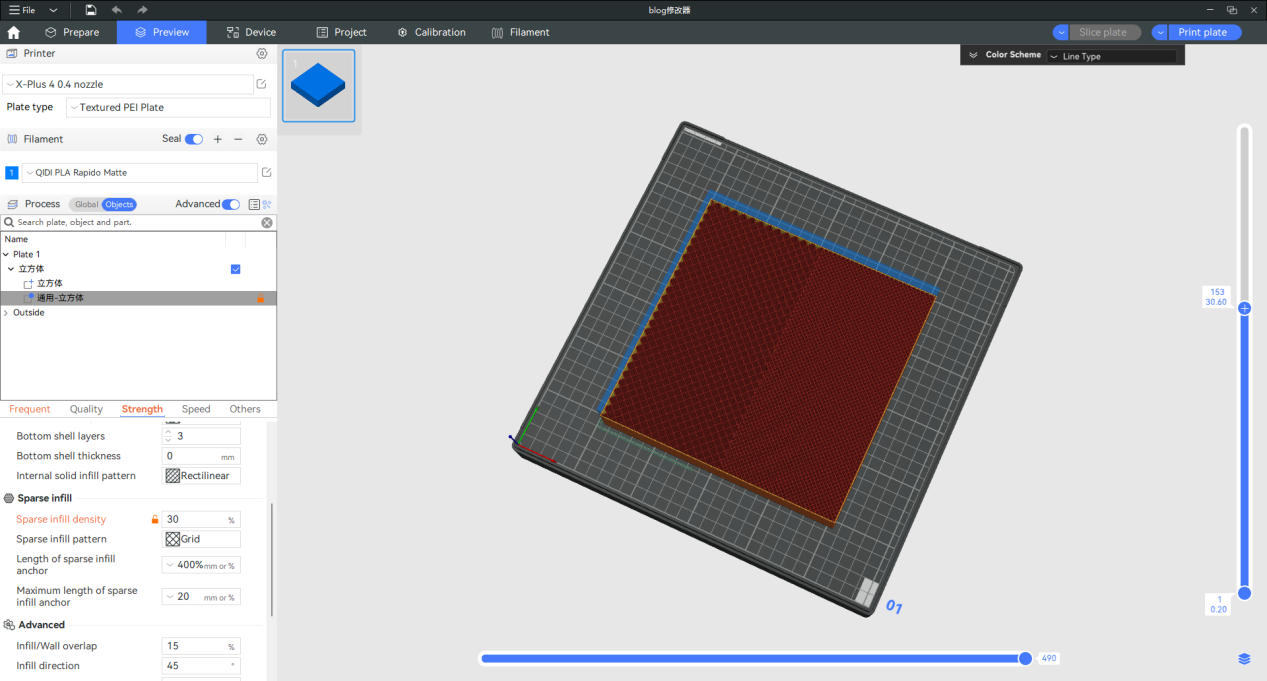This screenshot has width=1267, height=681.
Task: Switch to the Prepare tab
Action: tap(71, 32)
